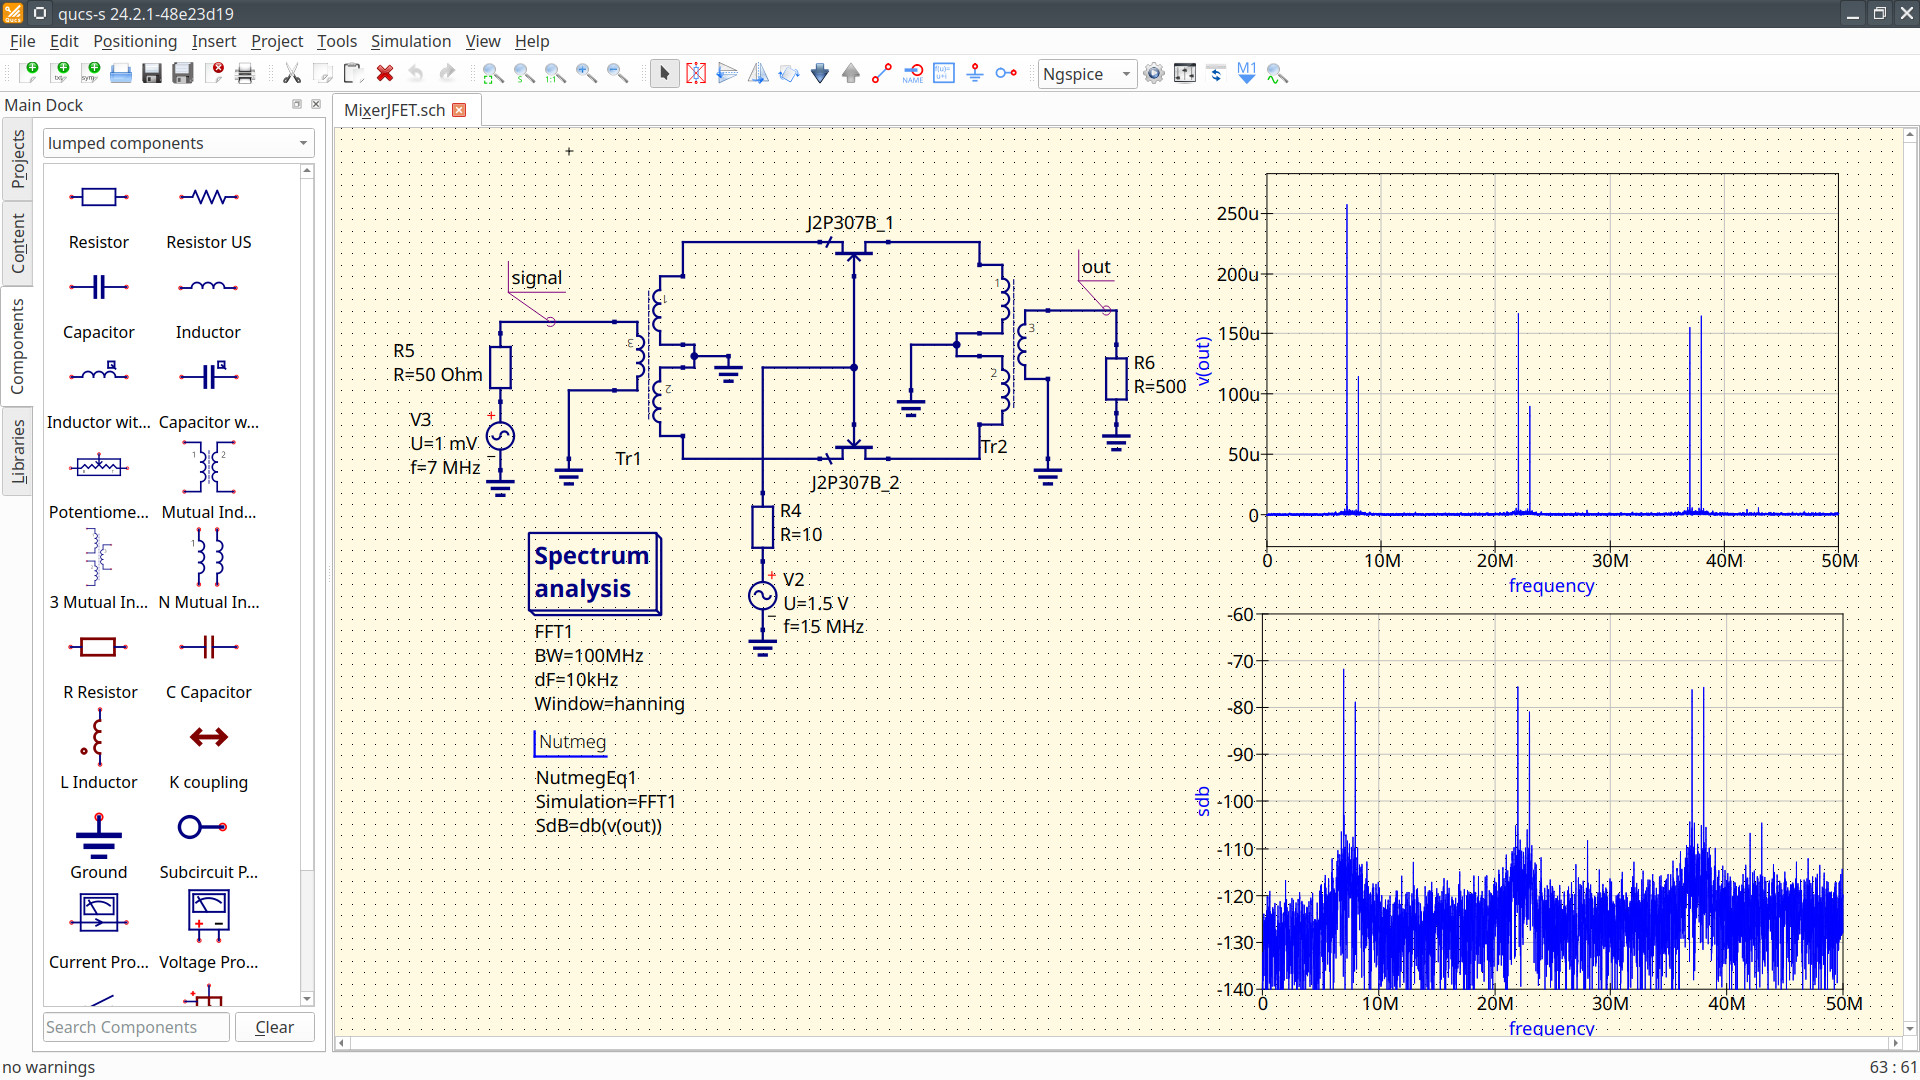Click the Cut scissors icon

(292, 73)
